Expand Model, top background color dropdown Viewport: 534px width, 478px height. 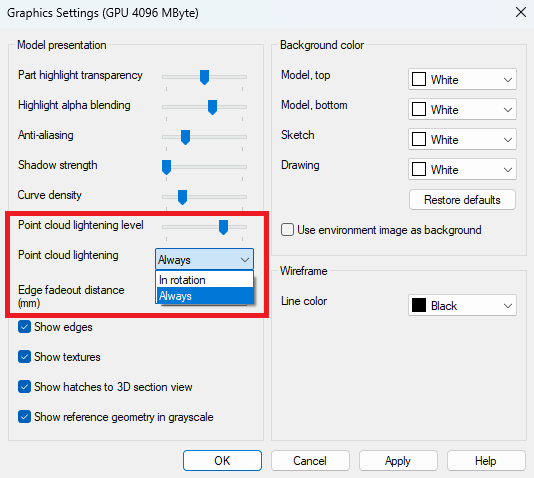pyautogui.click(x=462, y=79)
